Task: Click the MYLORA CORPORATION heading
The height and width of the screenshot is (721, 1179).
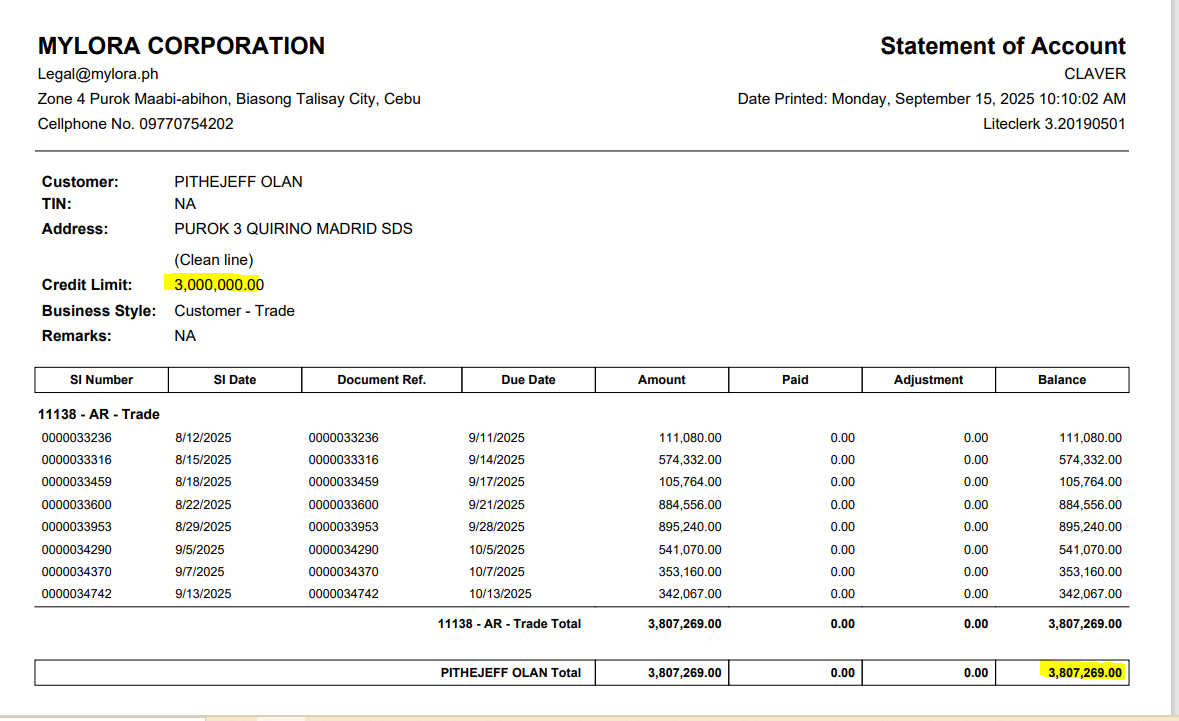Action: click(x=181, y=46)
